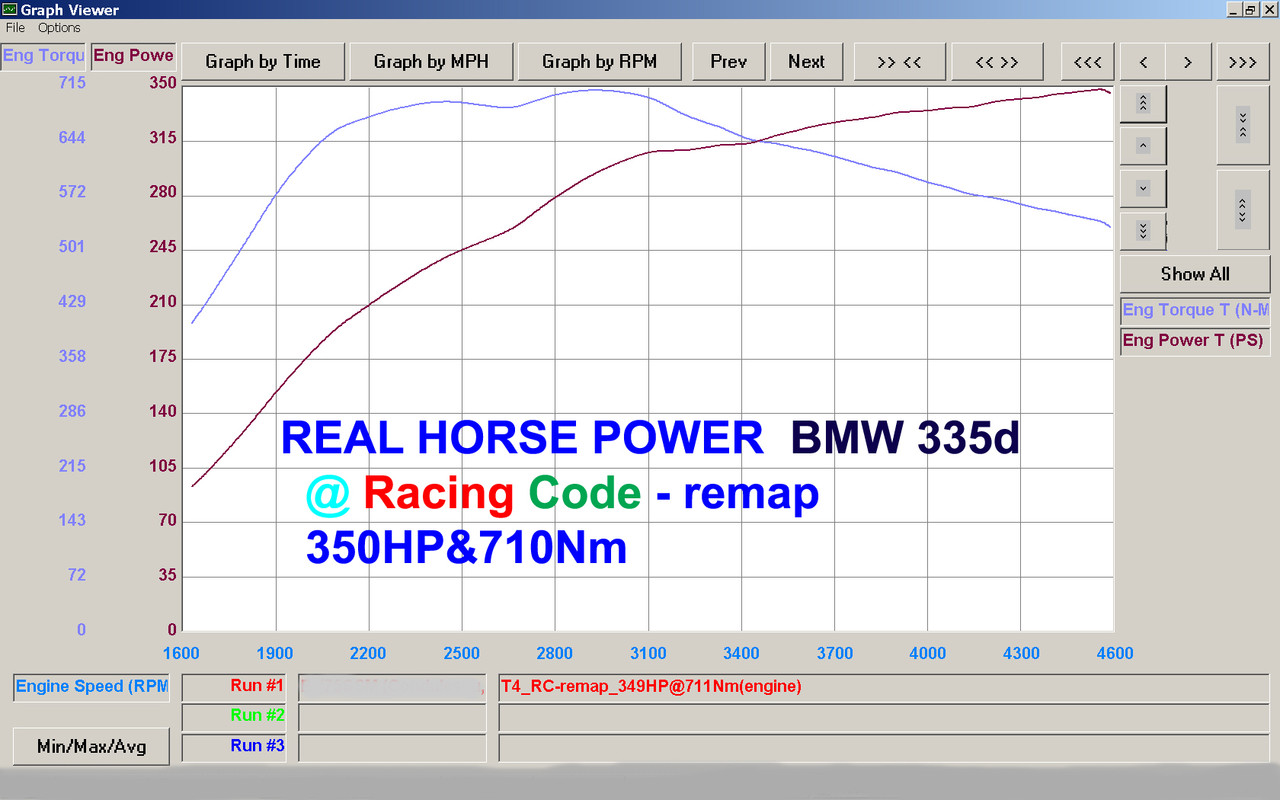Click the "1600" RPM axis value

click(x=181, y=654)
